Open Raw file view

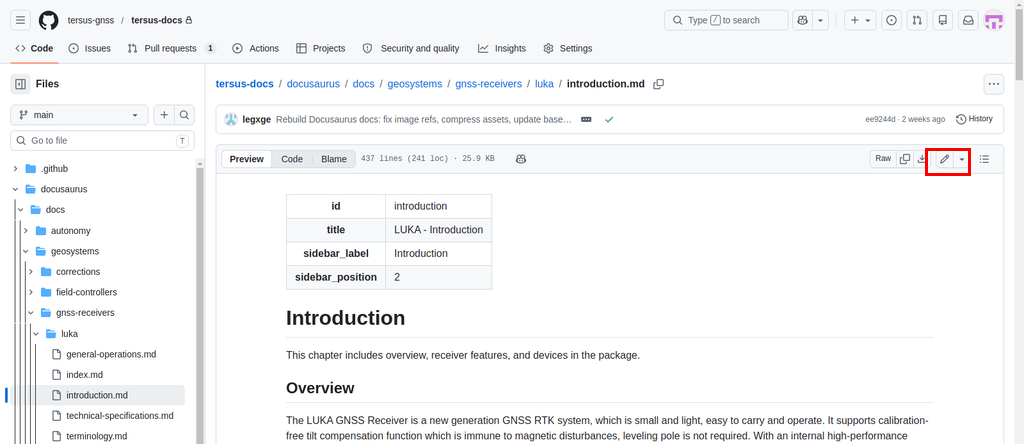click(x=883, y=159)
